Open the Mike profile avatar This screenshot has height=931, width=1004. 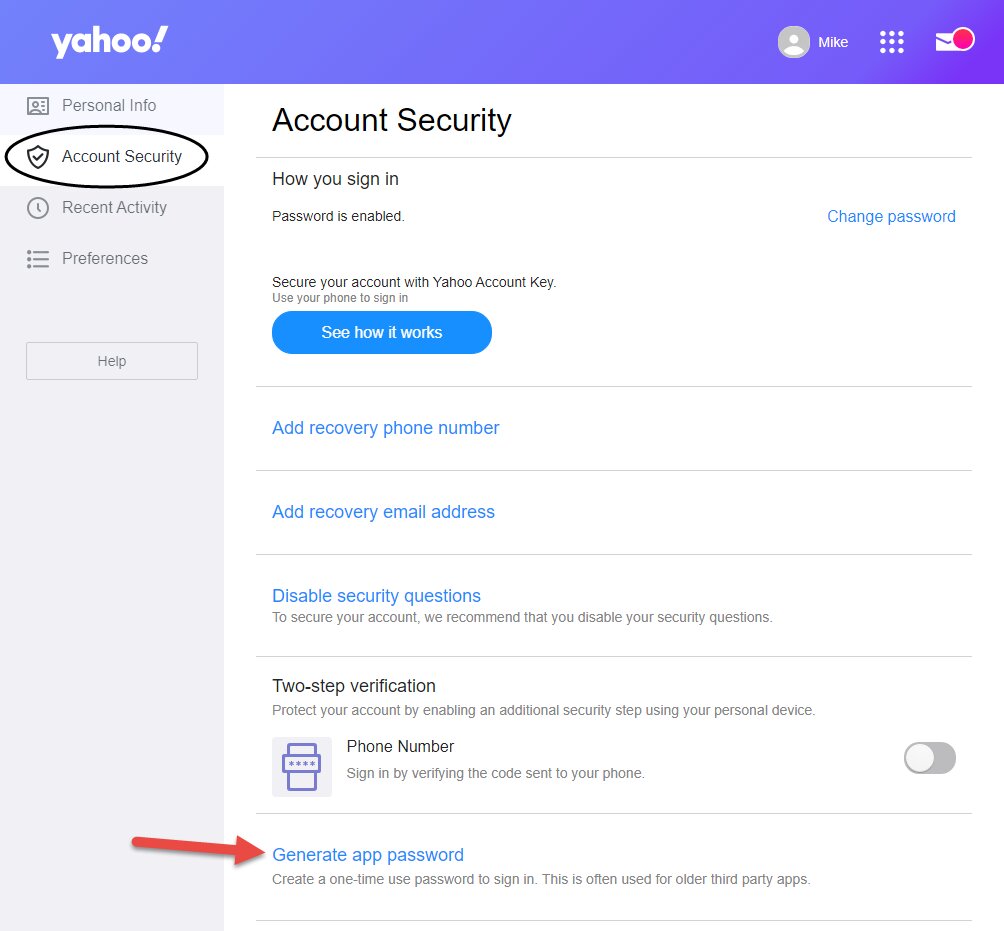tap(794, 42)
